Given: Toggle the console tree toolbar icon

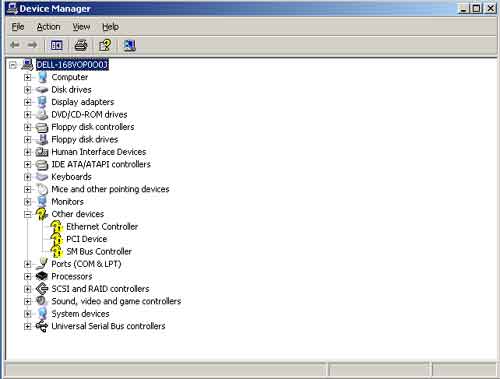Looking at the screenshot, I should click(x=56, y=45).
